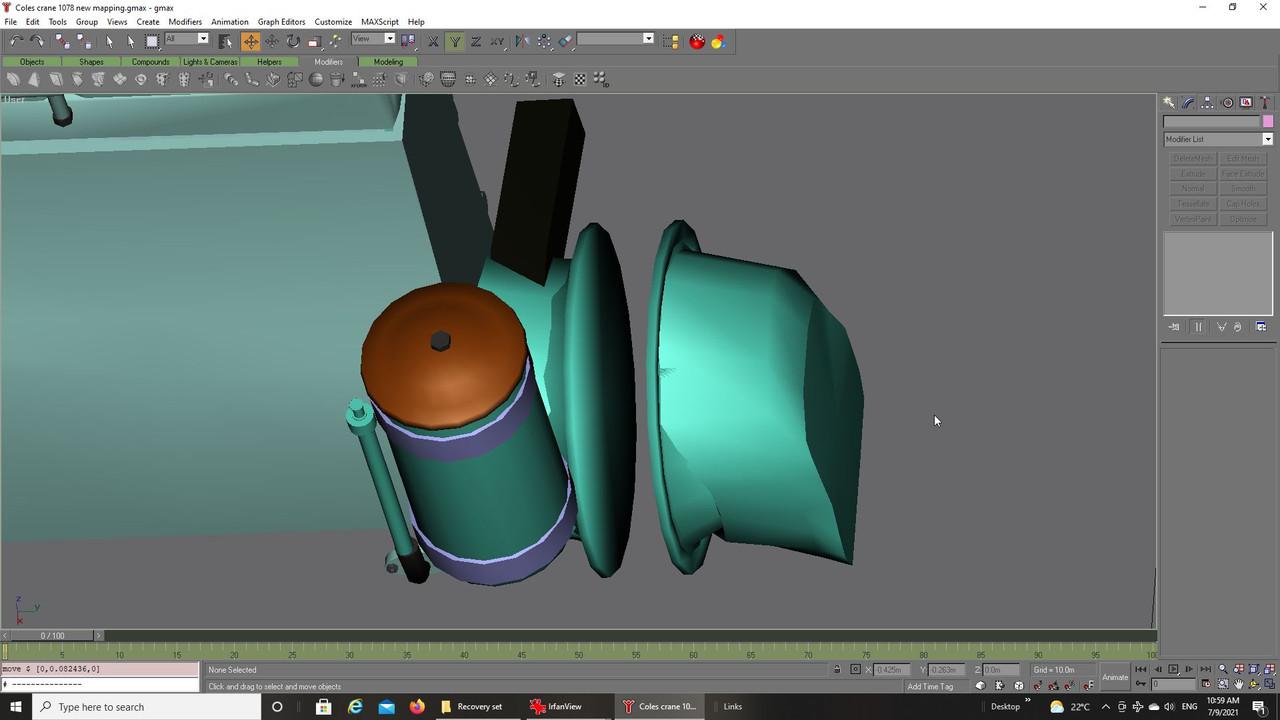Open the Graph Editors menu
This screenshot has width=1280, height=720.
(281, 21)
